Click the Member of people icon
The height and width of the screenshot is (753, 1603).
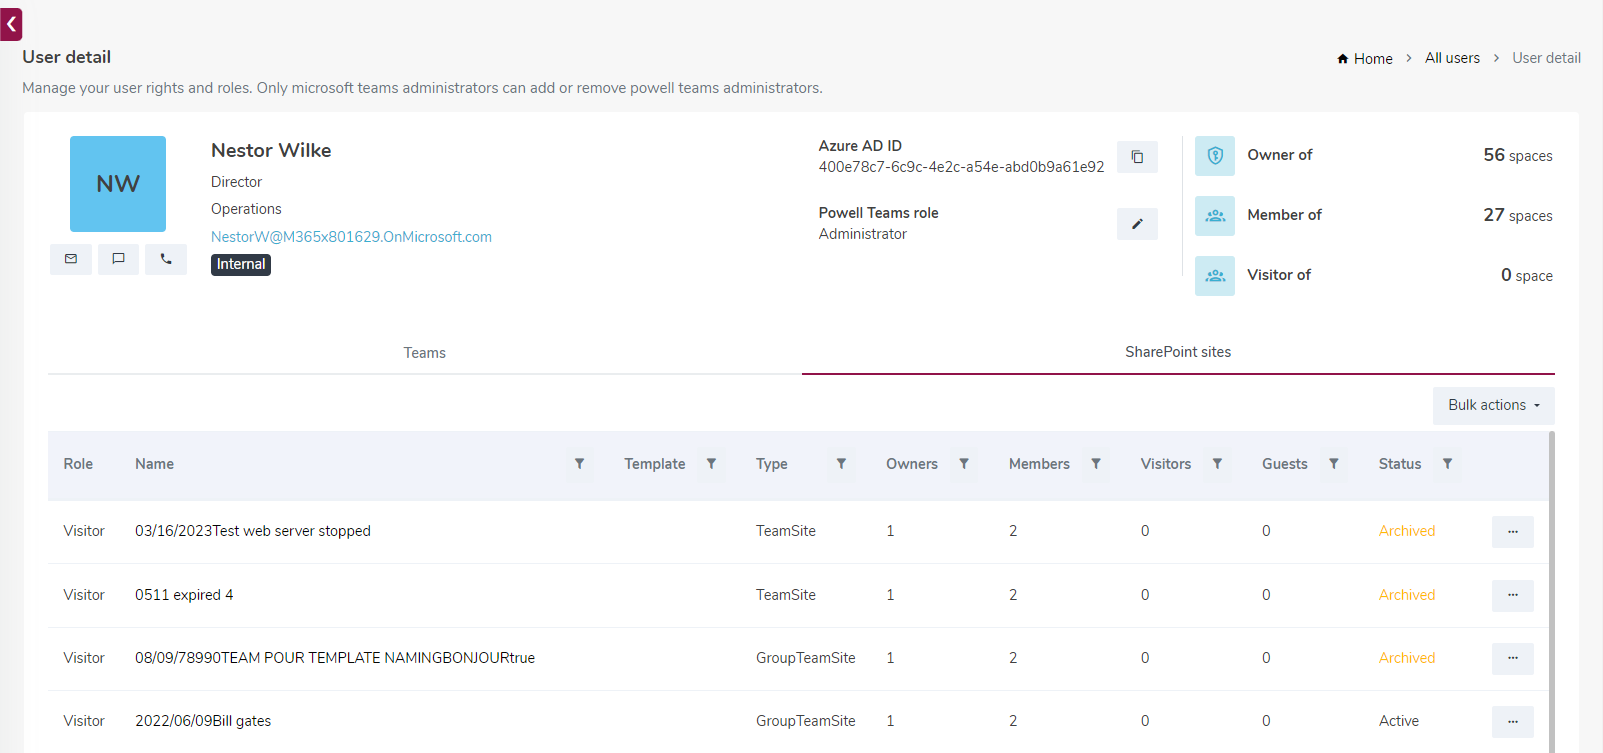pyautogui.click(x=1215, y=216)
